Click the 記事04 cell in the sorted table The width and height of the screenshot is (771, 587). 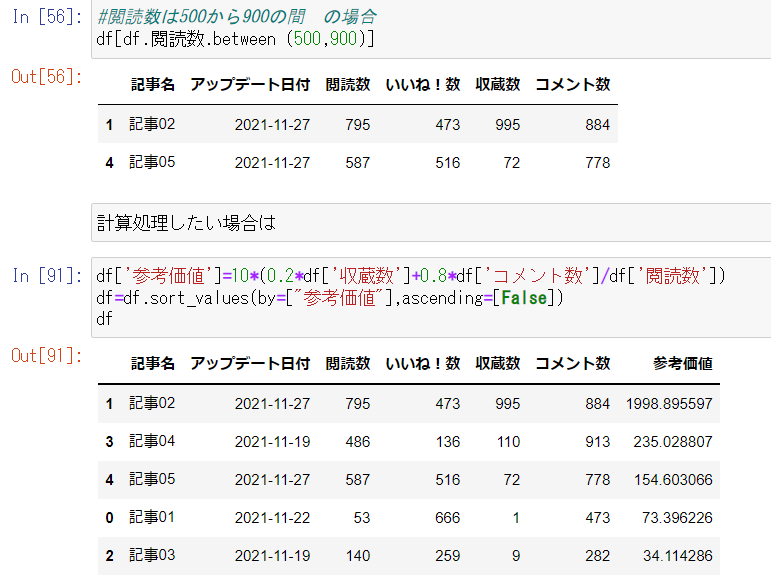pyautogui.click(x=152, y=441)
